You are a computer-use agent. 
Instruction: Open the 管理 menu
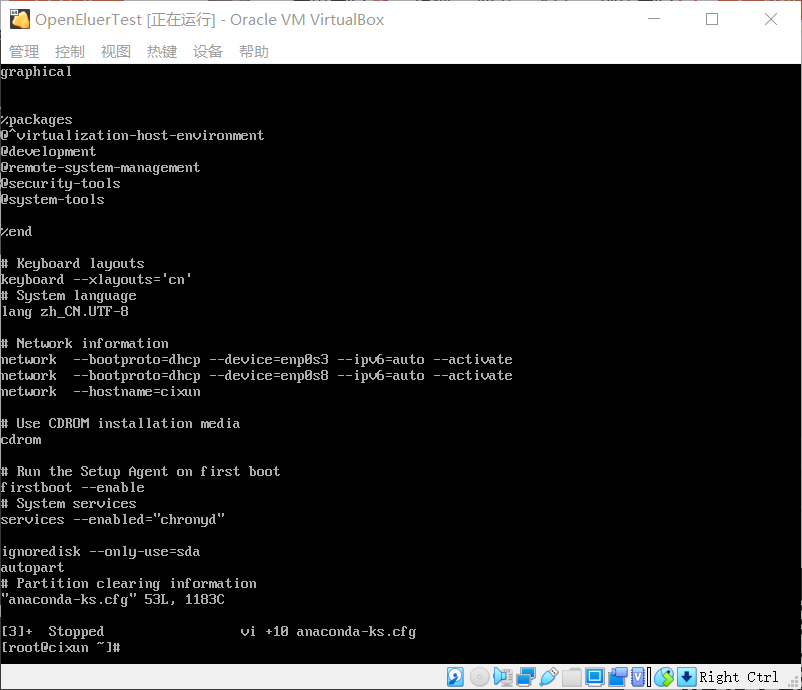coord(24,52)
